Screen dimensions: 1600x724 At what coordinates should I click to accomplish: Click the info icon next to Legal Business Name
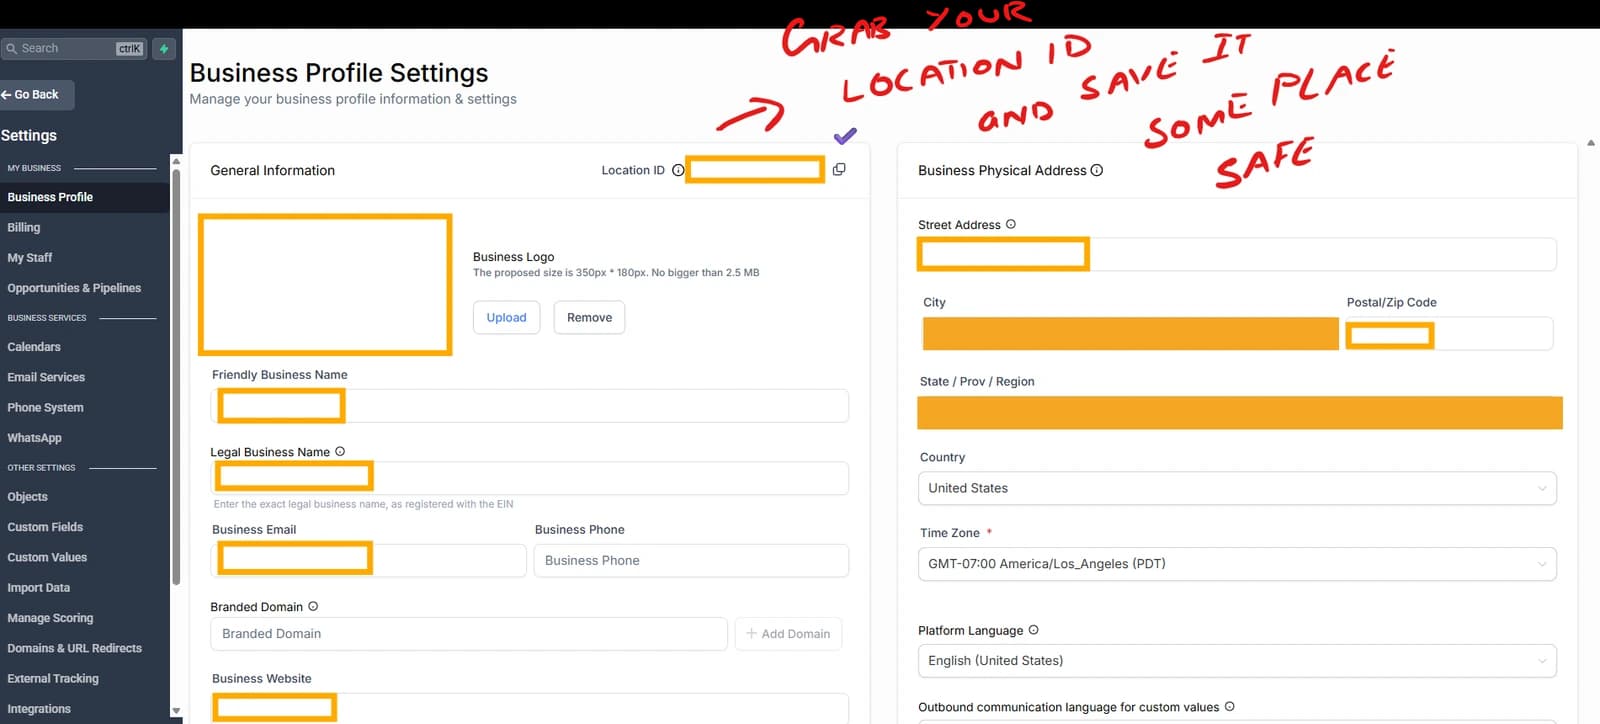coord(340,451)
